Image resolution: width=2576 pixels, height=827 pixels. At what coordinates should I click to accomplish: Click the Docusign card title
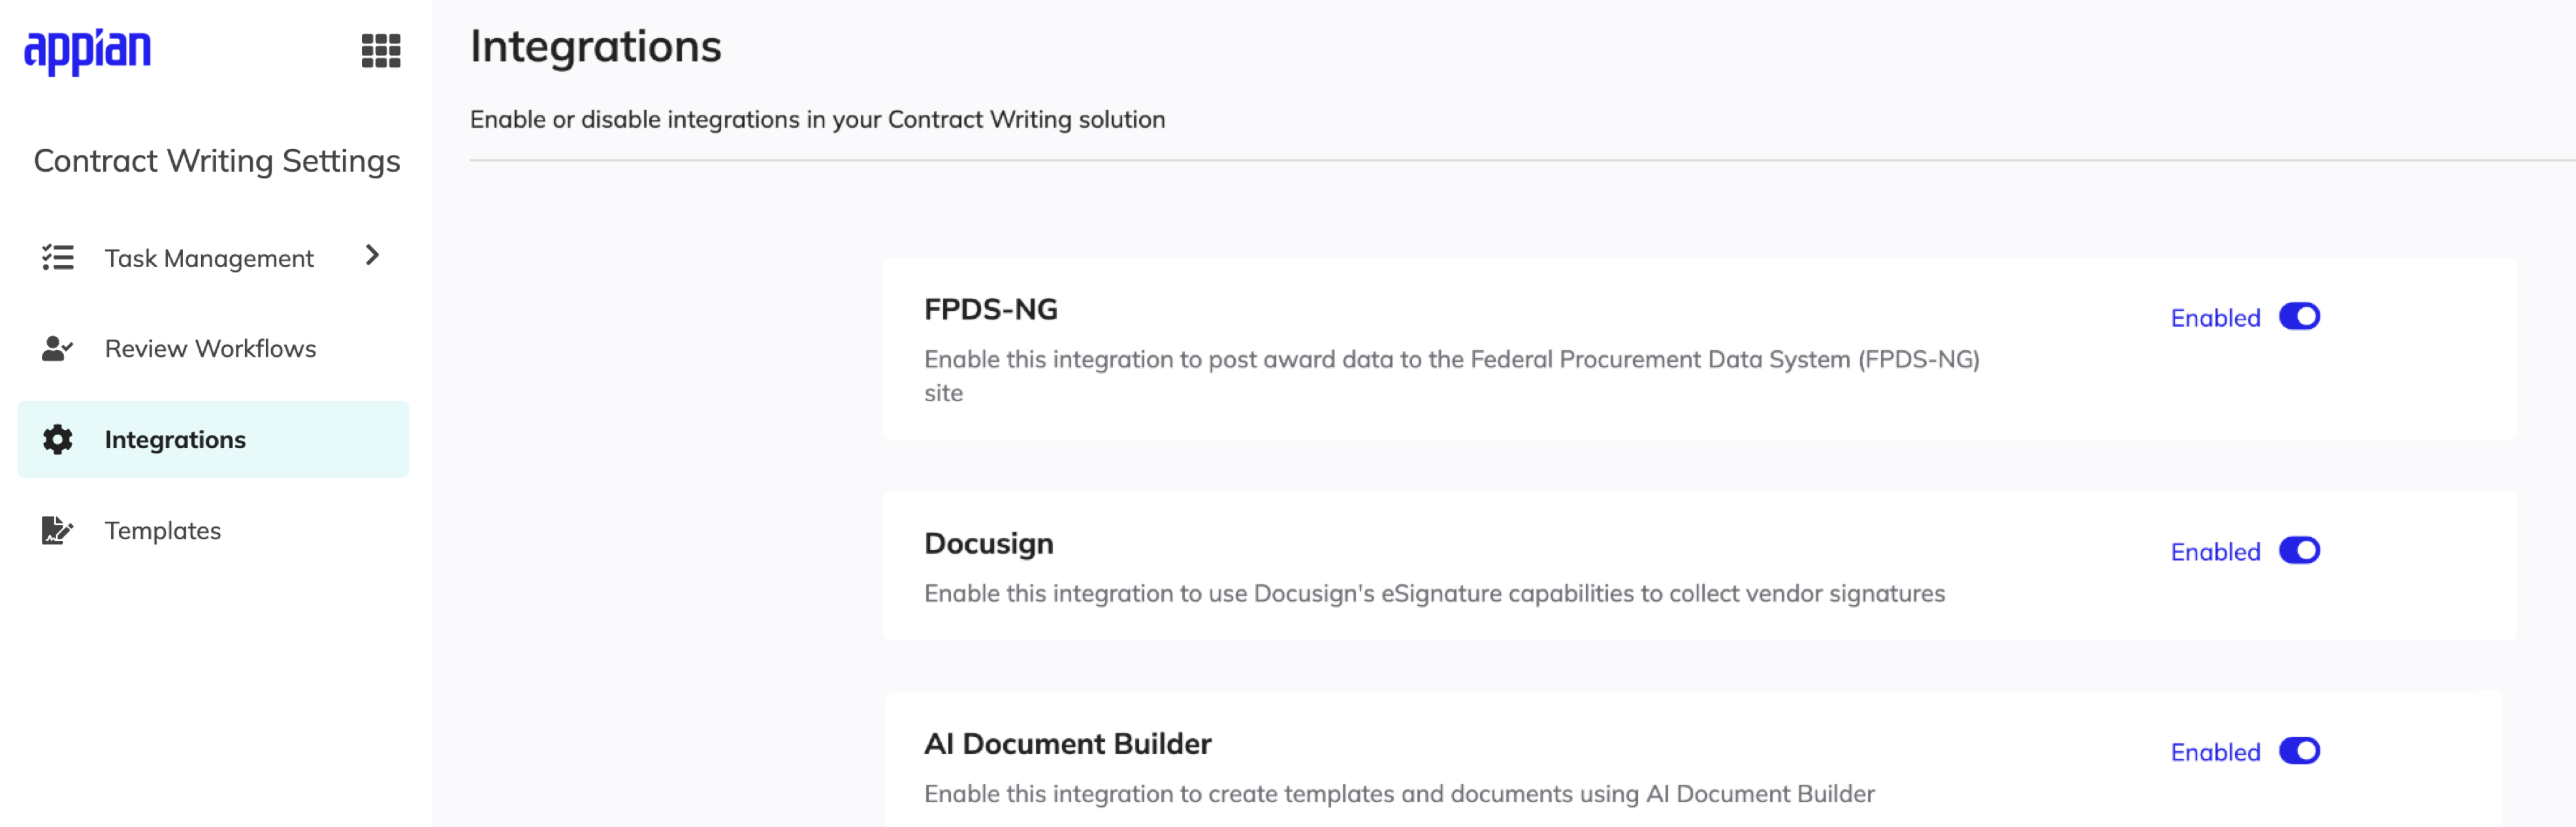(988, 543)
